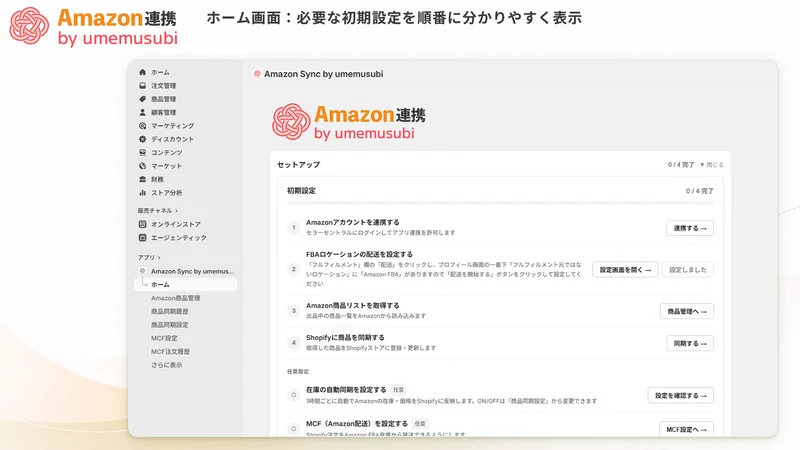The width and height of the screenshot is (800, 450).
Task: Open MCF注文履歴 sub-page
Action: point(170,352)
